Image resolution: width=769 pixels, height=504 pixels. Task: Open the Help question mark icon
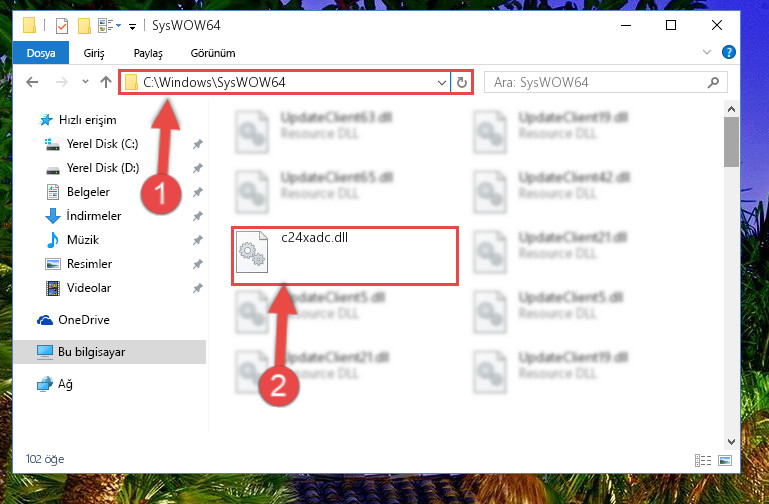[x=729, y=52]
